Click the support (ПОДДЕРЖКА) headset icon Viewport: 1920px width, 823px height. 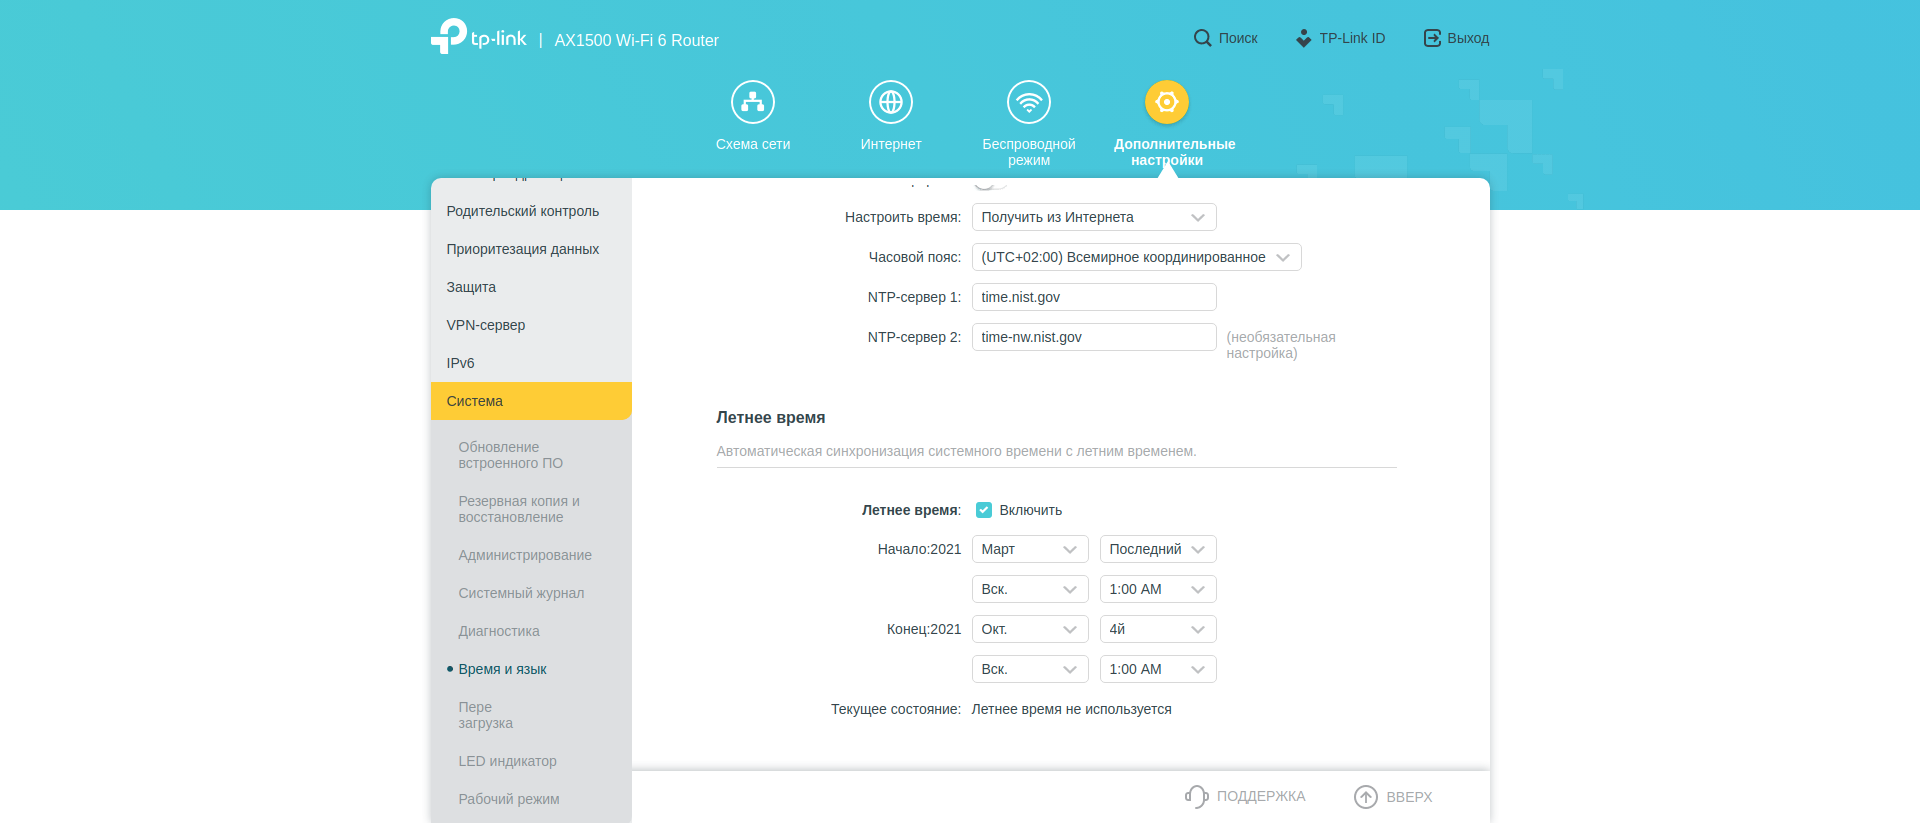[x=1196, y=796]
